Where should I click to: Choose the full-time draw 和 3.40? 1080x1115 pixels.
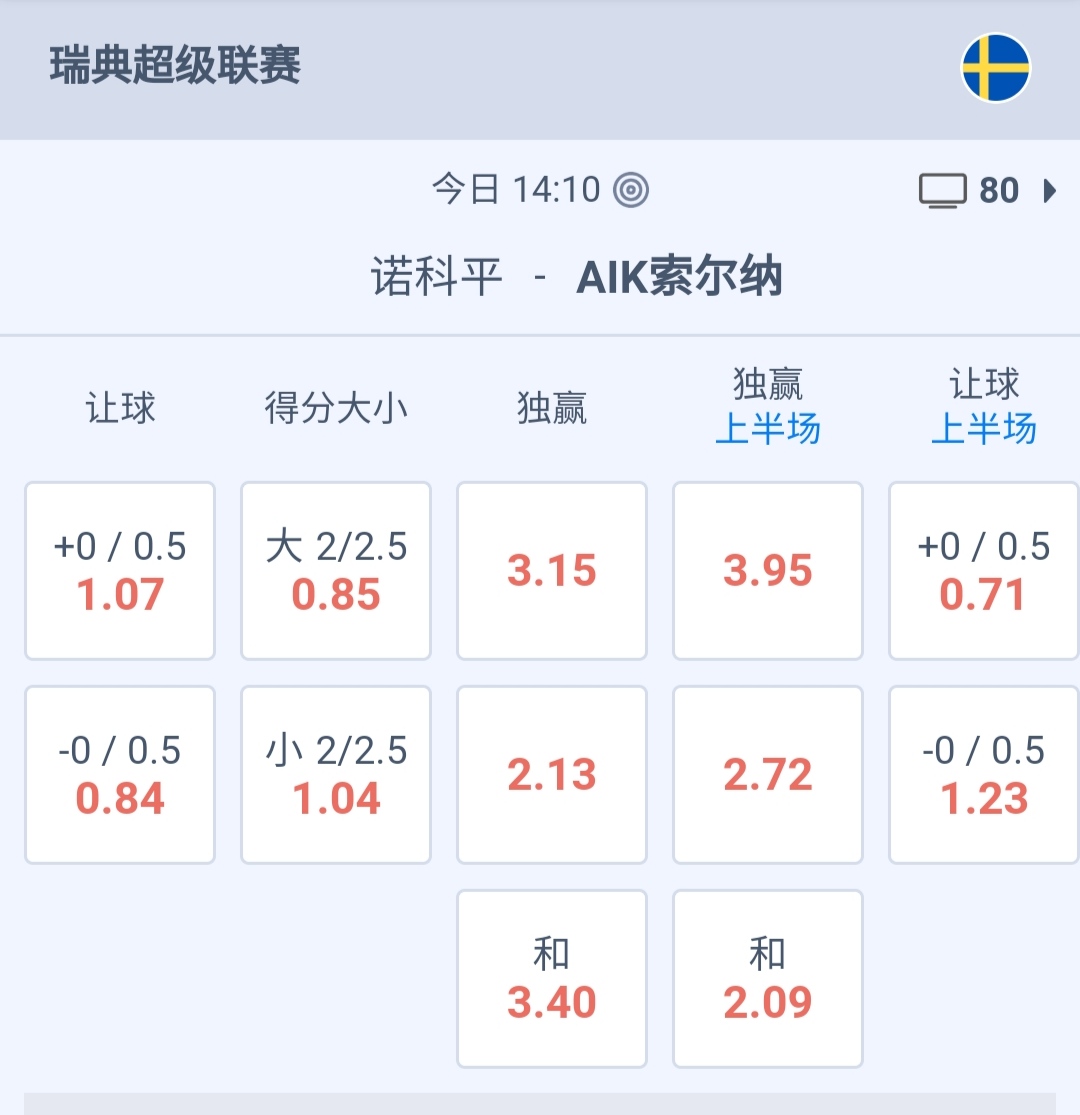pos(552,979)
